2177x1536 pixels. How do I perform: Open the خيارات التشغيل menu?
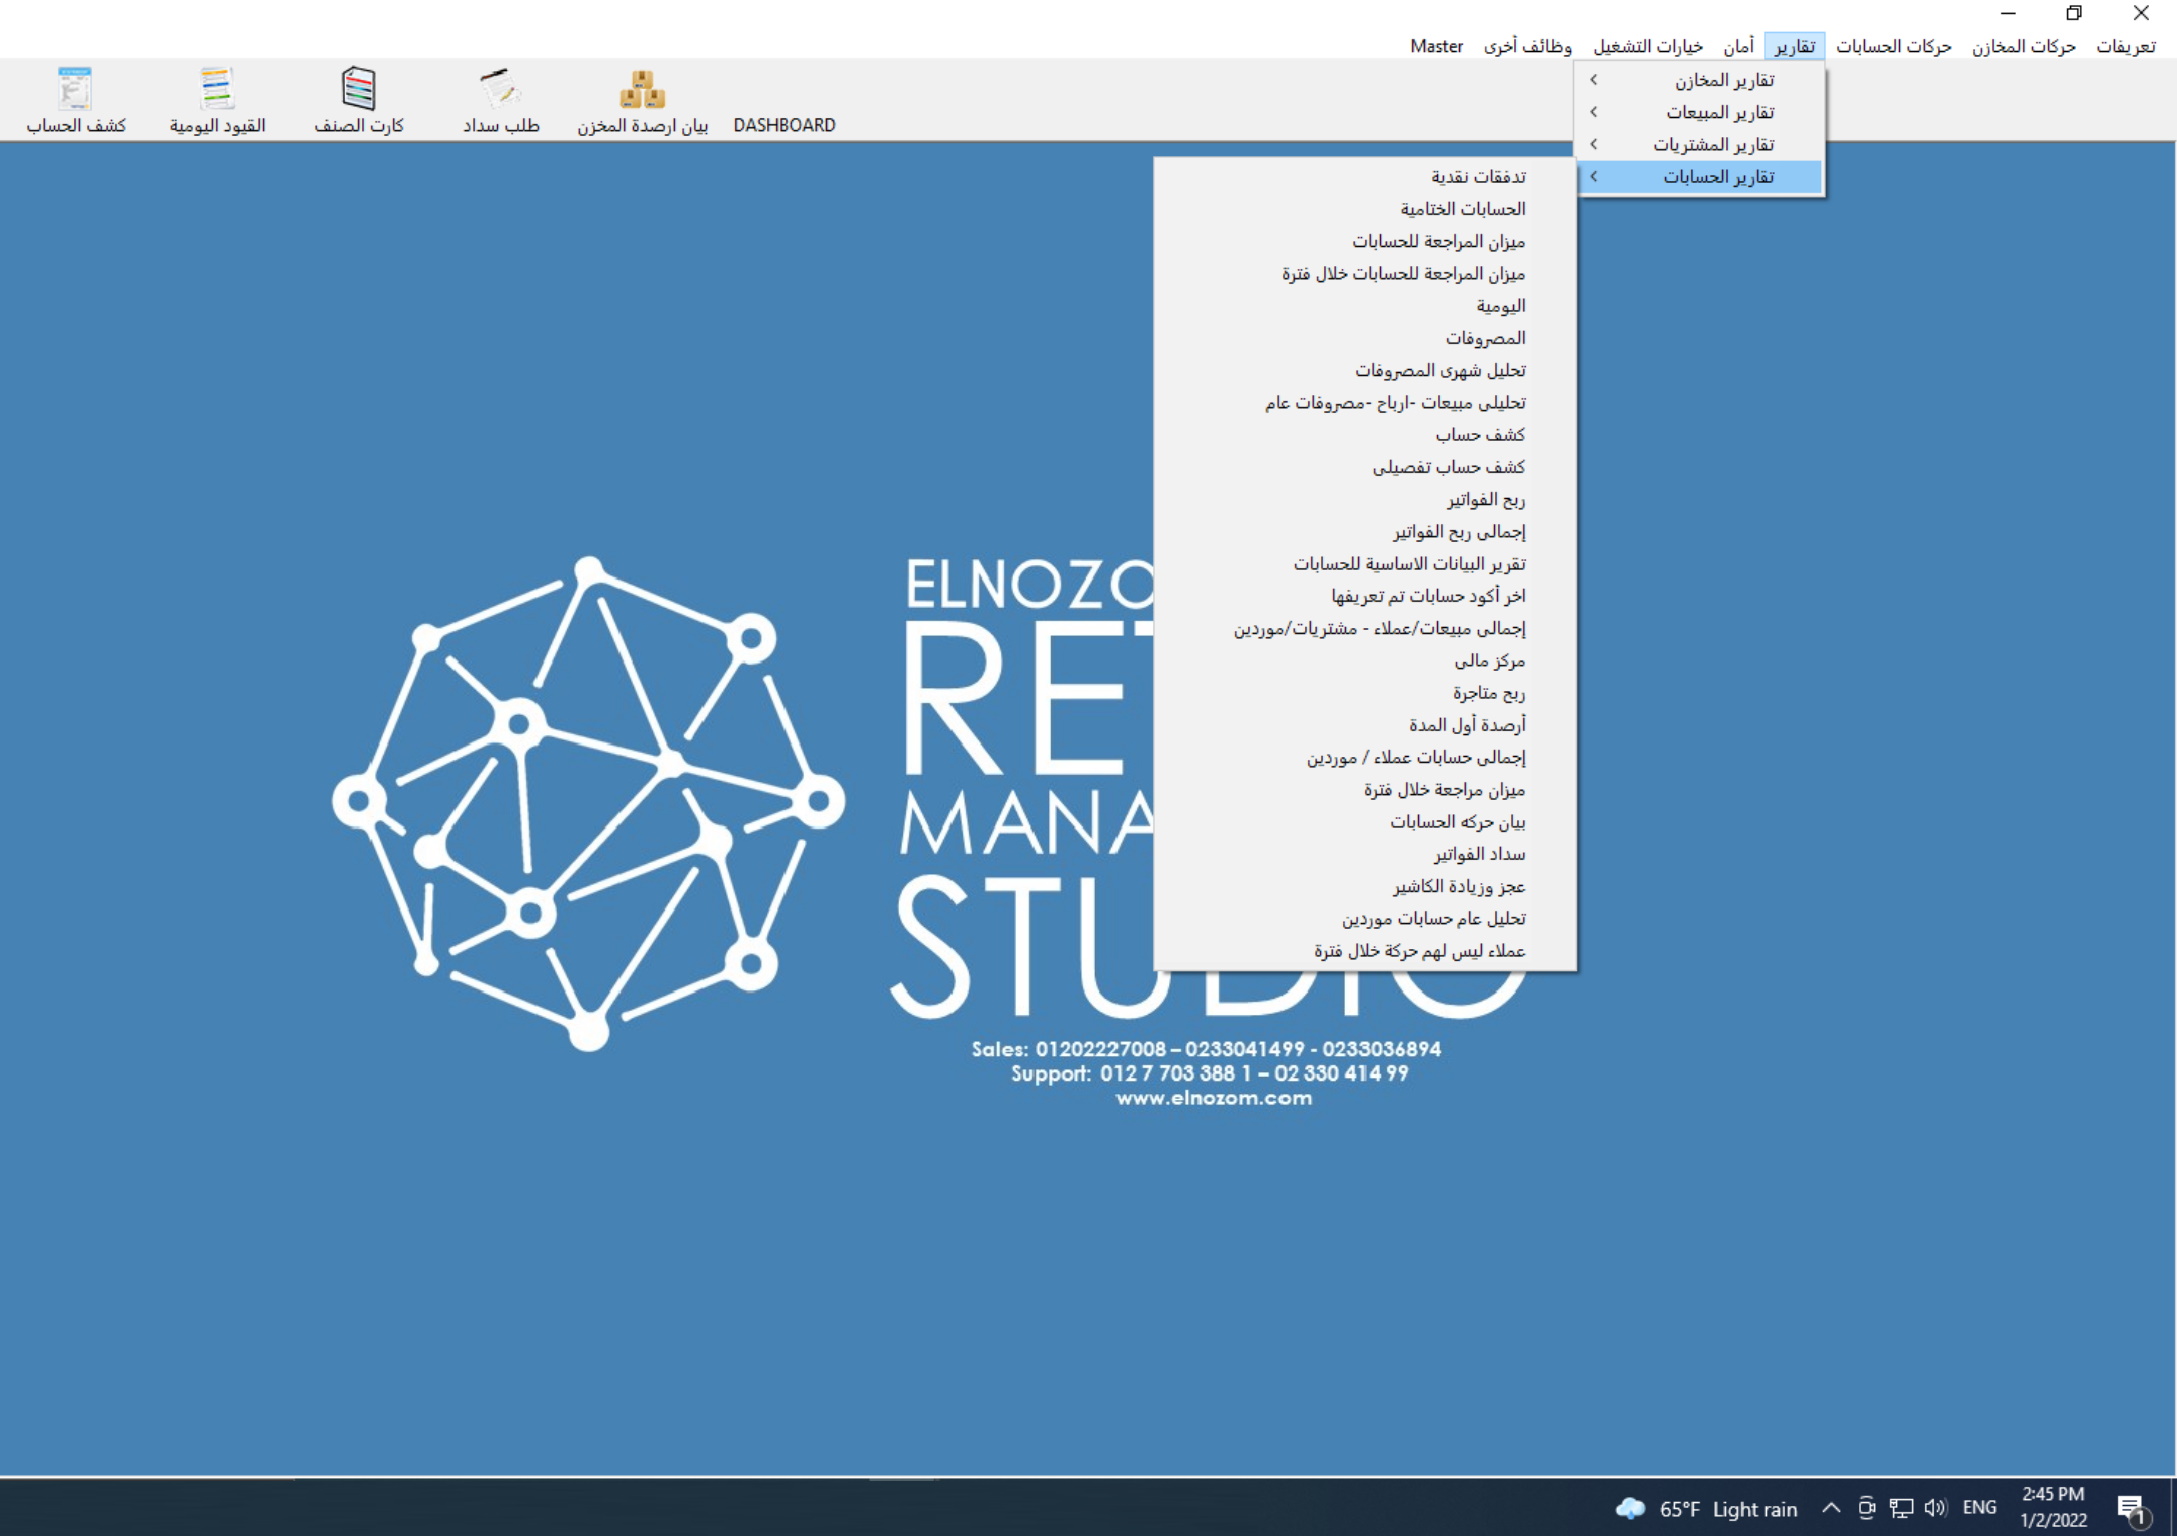point(1648,46)
